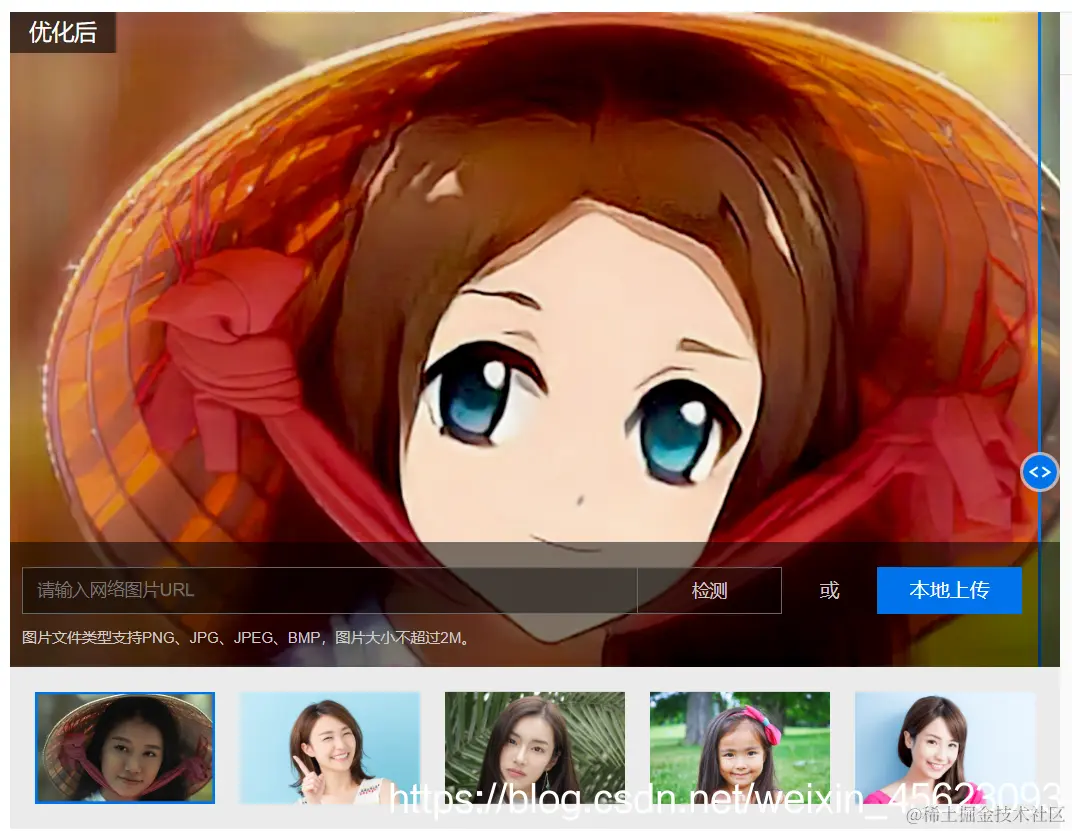
Task: Select the conical hat woman sample thumbnail
Action: (x=125, y=748)
